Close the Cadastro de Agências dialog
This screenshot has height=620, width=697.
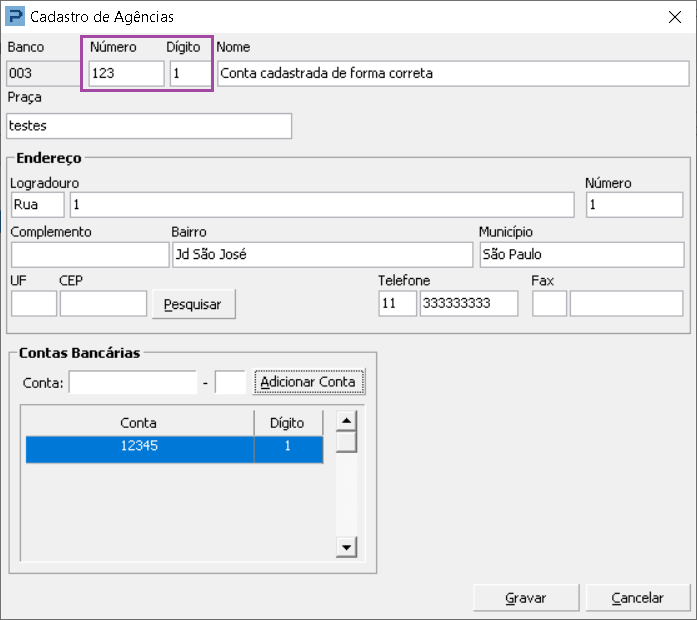point(675,17)
